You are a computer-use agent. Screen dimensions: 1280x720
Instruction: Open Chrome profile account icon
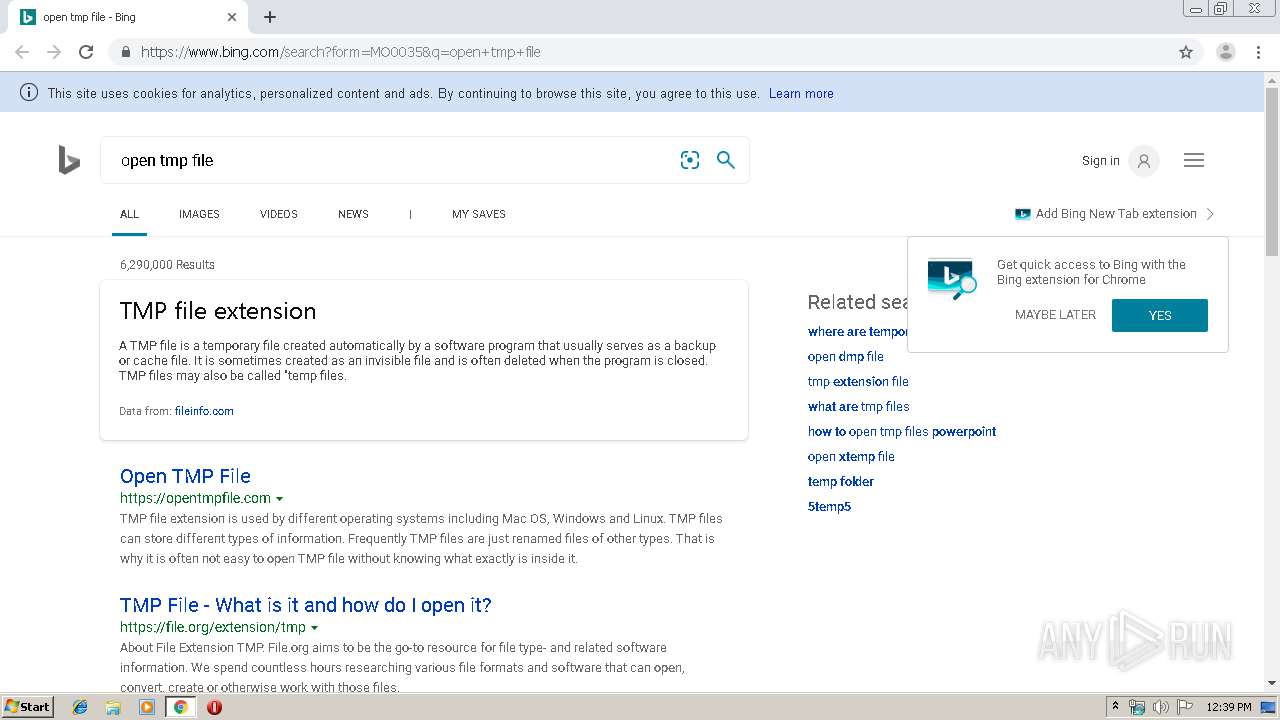point(1225,52)
